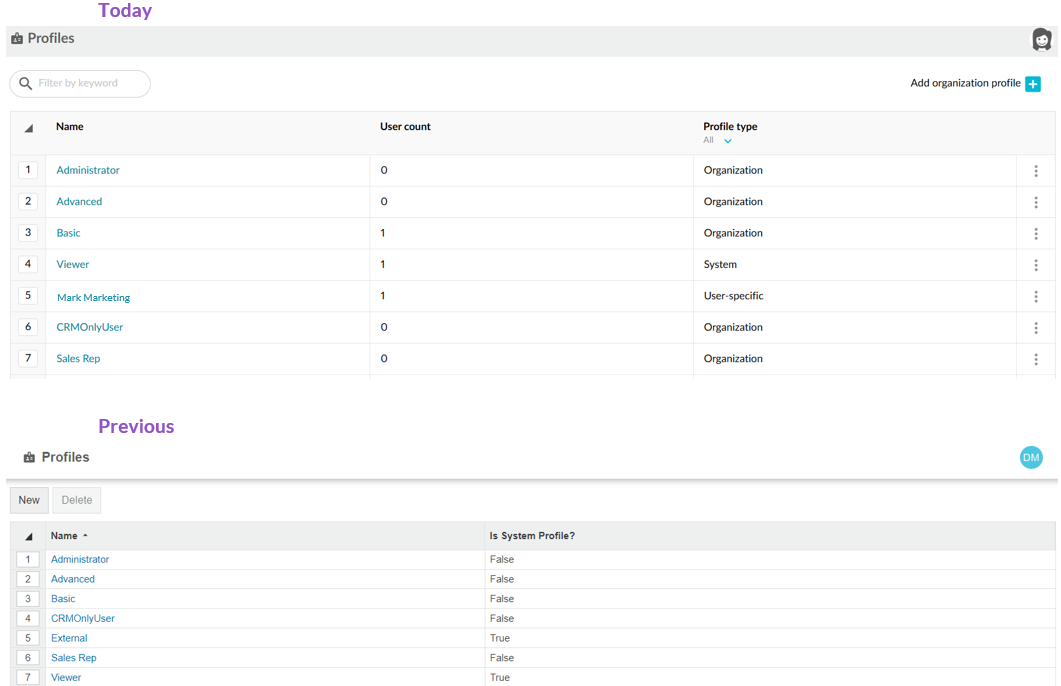
Task: Open the user avatar at top right
Action: 1041,39
